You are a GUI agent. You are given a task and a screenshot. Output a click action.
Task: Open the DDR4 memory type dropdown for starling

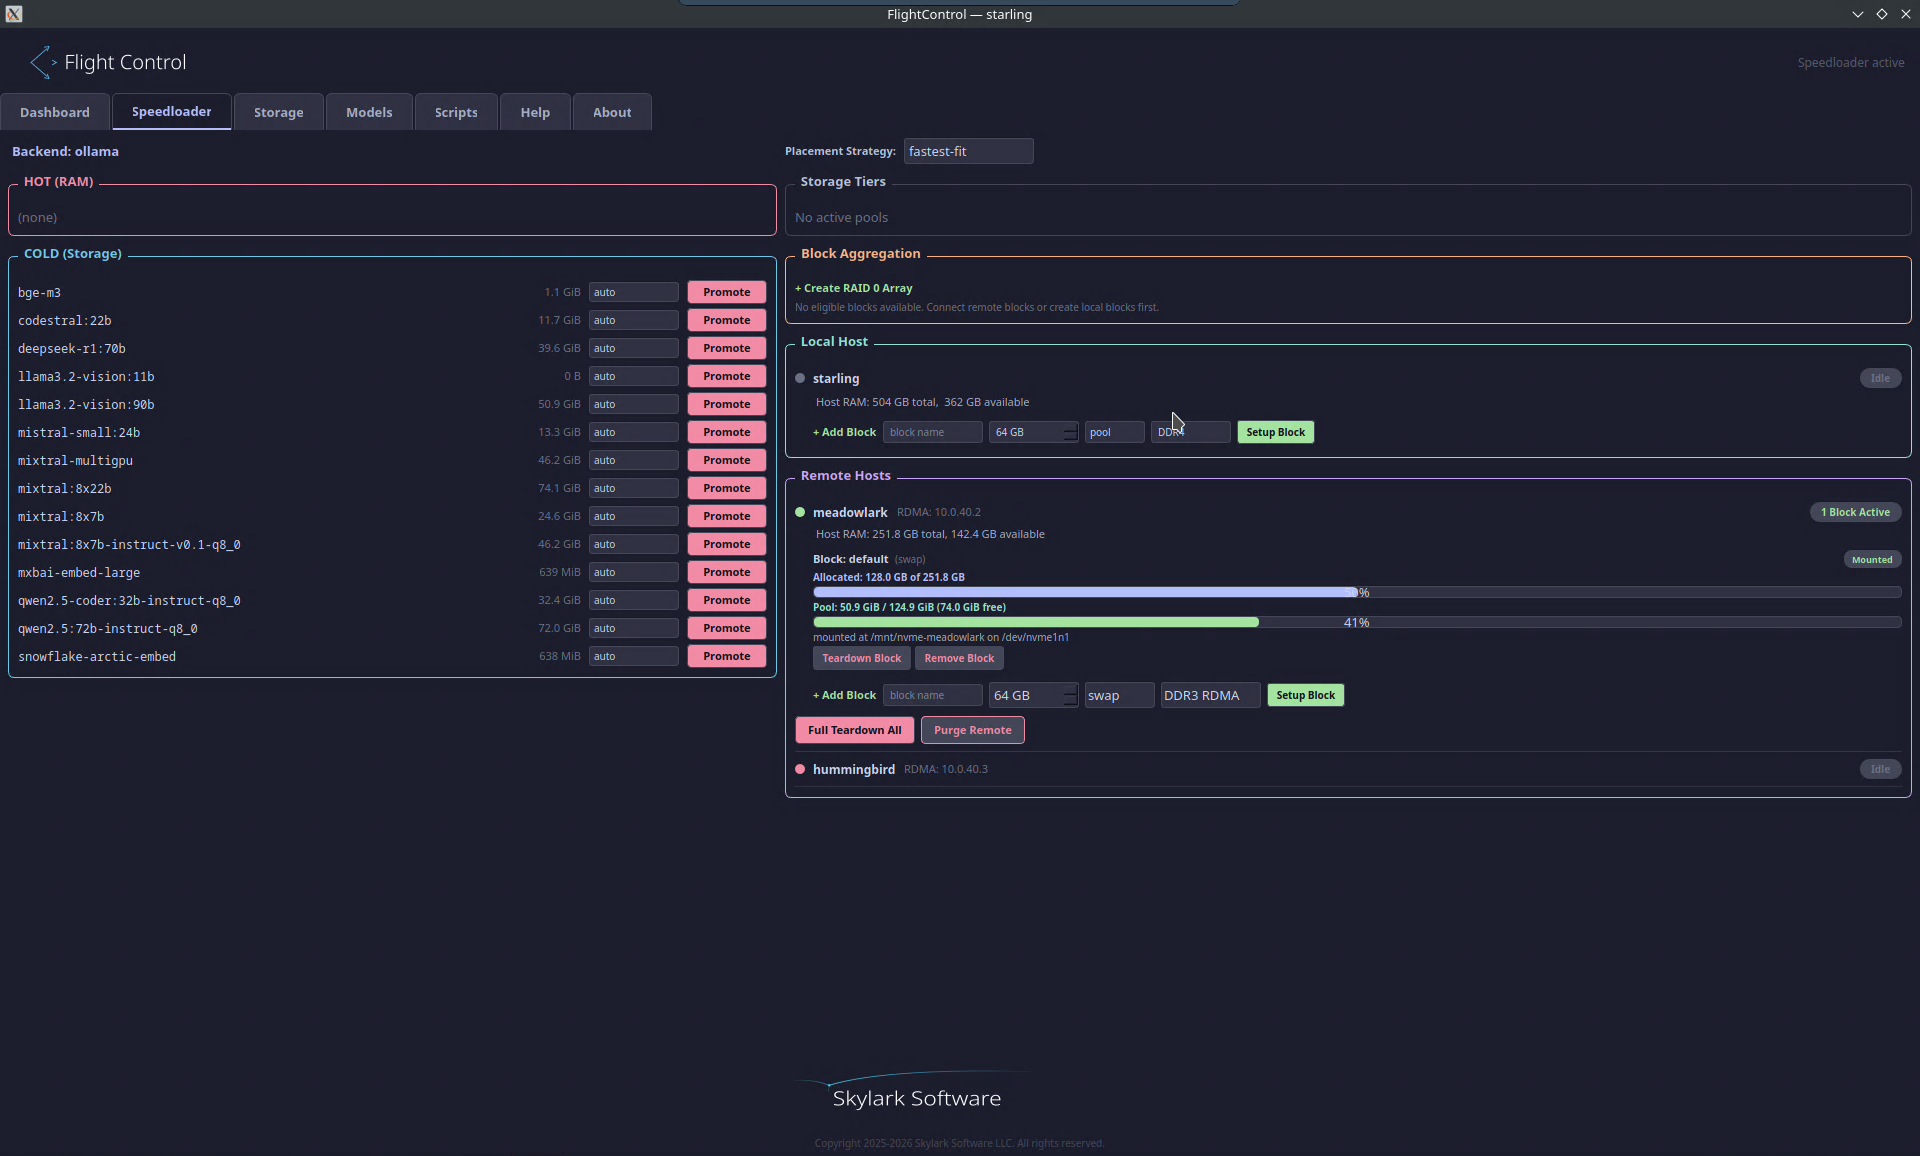1189,432
